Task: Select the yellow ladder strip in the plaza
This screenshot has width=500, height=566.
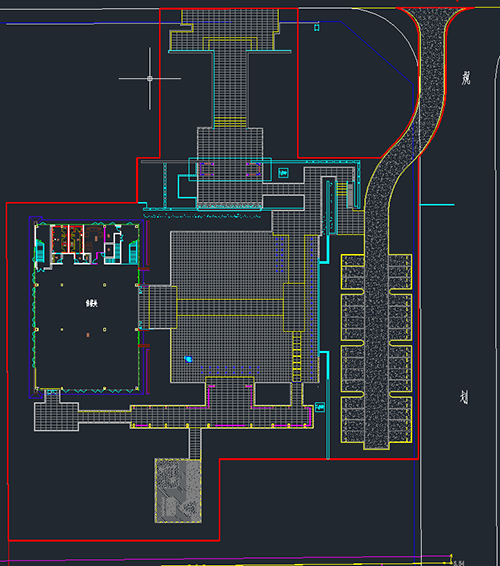Action: coord(297,357)
